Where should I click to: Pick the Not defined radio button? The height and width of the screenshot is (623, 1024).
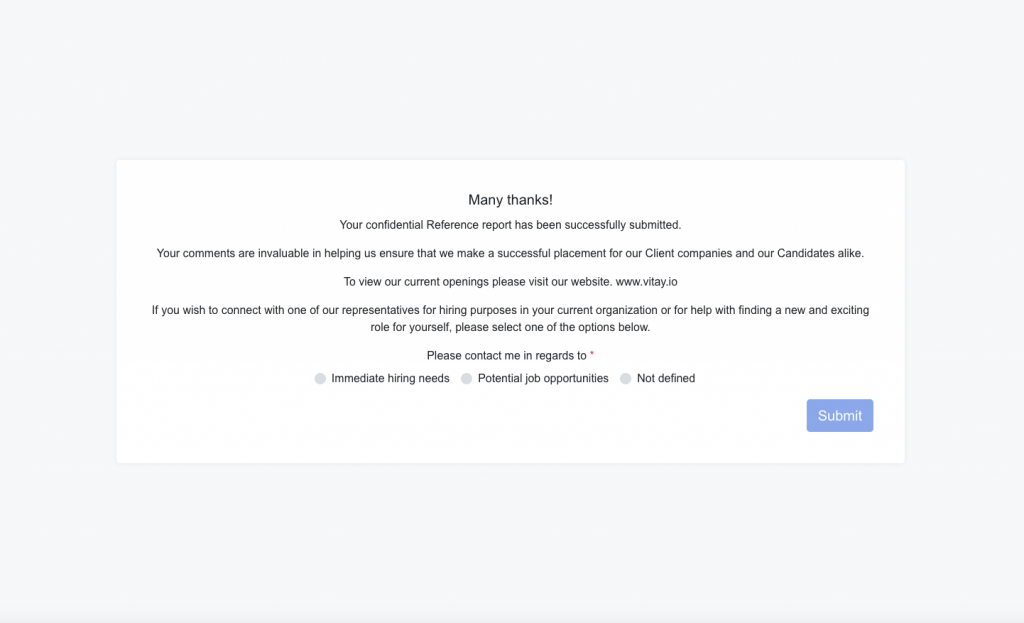click(x=626, y=379)
